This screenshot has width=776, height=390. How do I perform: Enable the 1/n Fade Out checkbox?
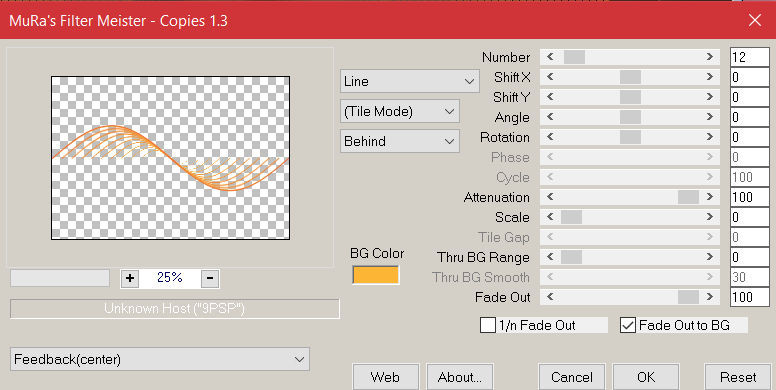[488, 325]
